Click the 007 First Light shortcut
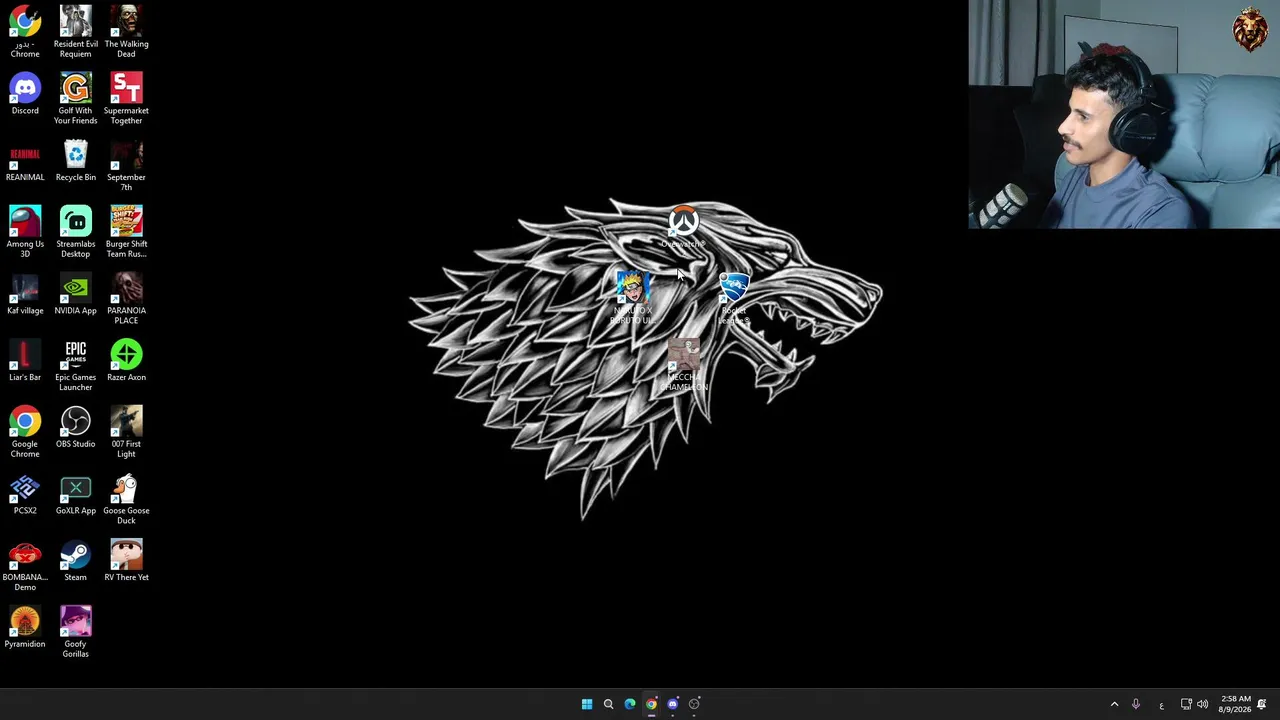Screen dimensions: 1280x720 pyautogui.click(x=126, y=431)
